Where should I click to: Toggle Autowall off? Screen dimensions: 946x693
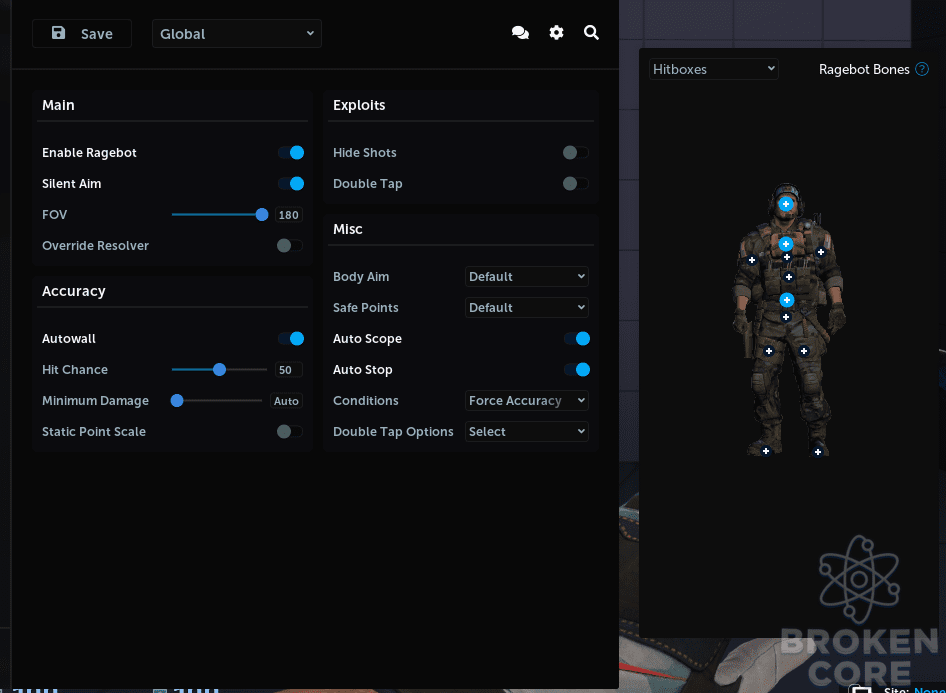tap(291, 338)
